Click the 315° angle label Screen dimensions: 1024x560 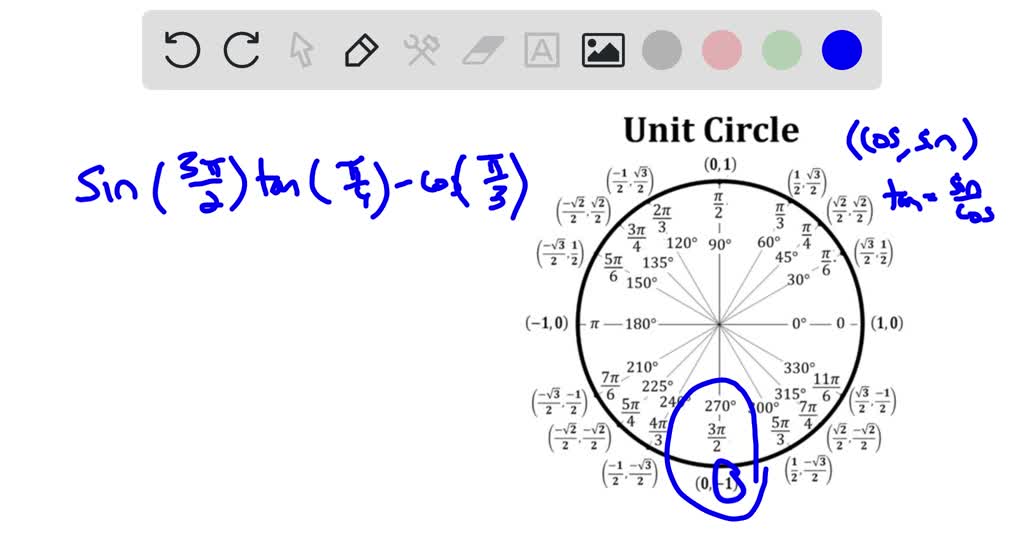tap(790, 394)
